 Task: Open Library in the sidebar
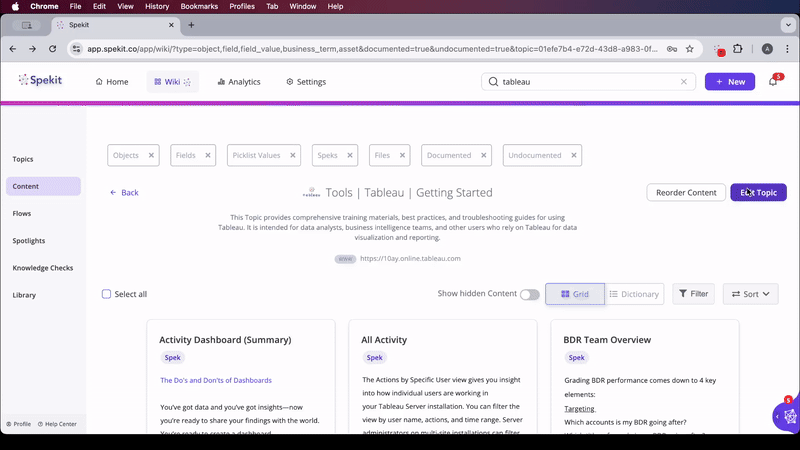(x=24, y=295)
